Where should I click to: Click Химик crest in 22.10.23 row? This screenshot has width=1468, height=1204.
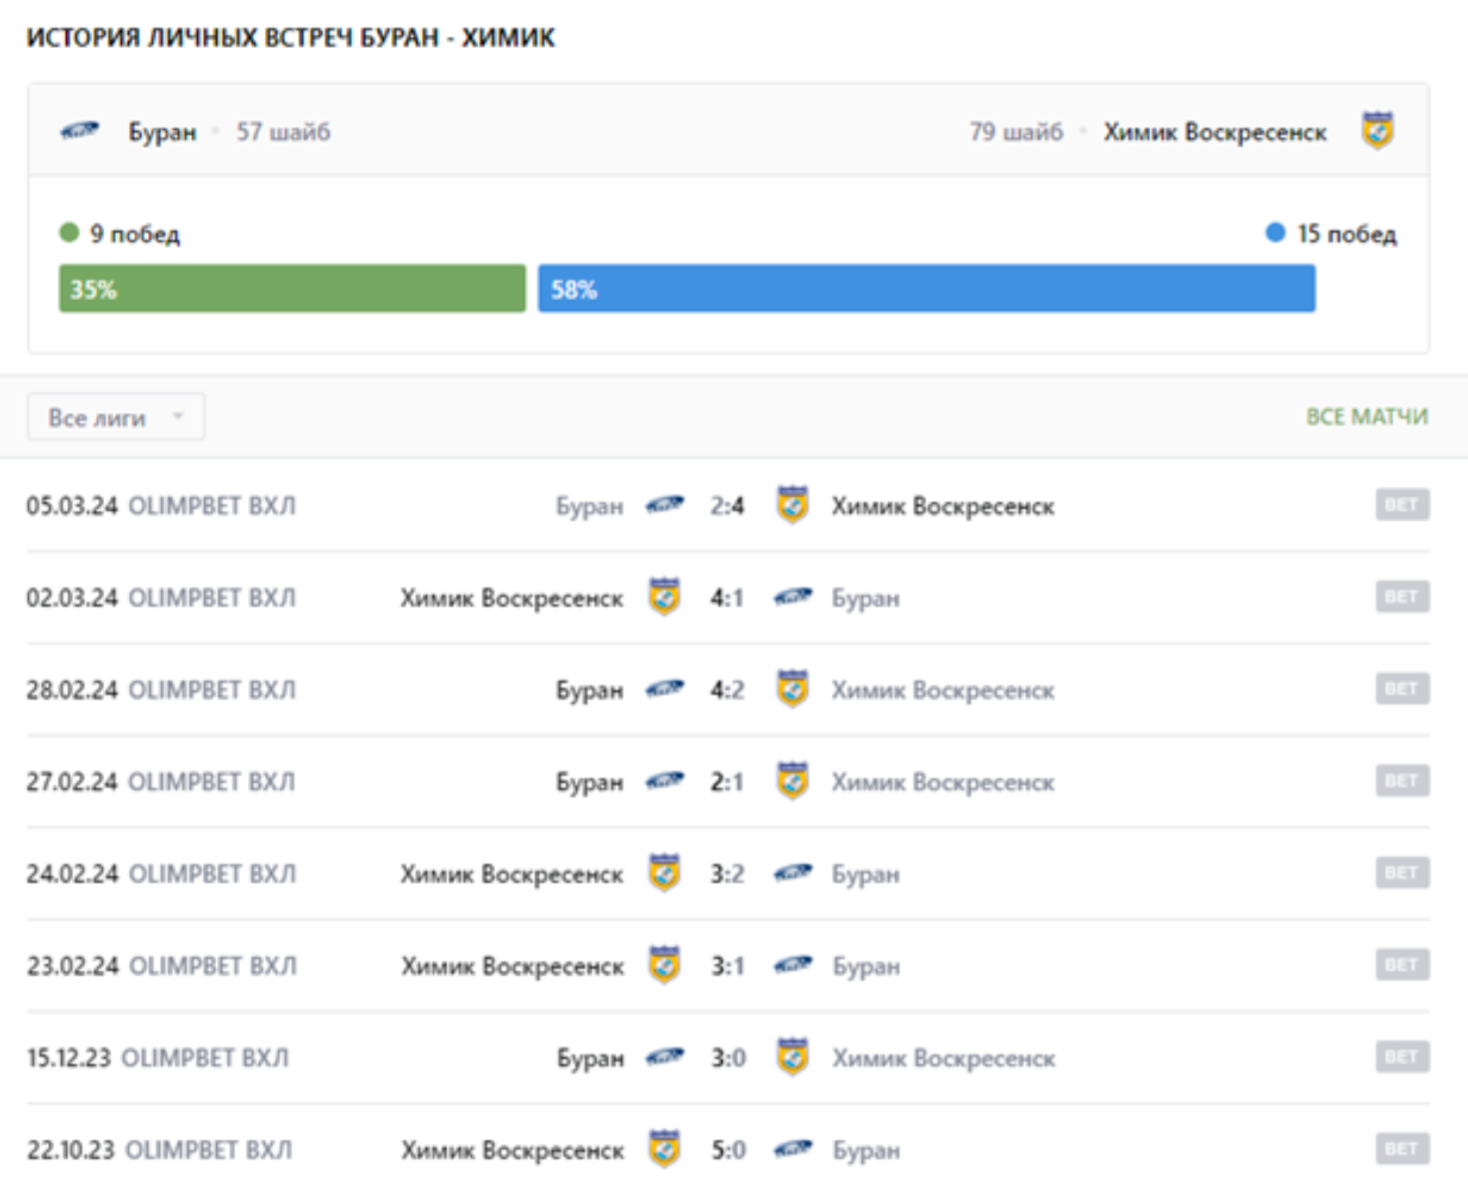click(664, 1148)
